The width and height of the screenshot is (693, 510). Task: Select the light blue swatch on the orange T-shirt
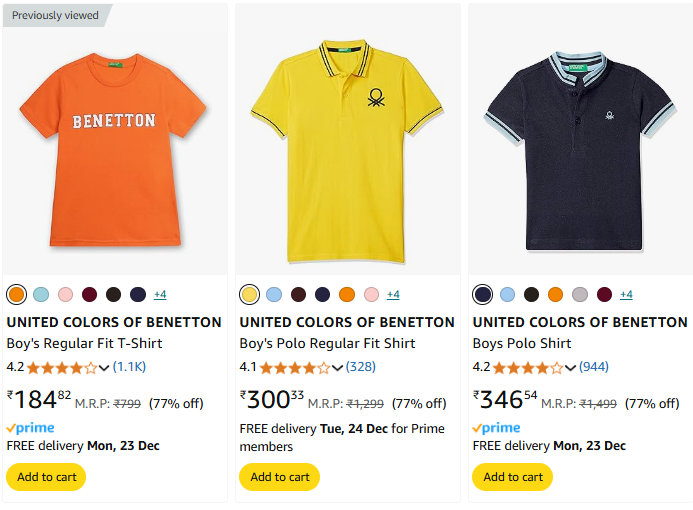click(41, 294)
